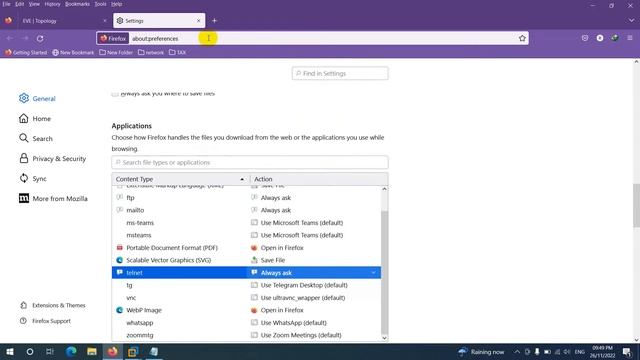Go to Search settings category

(36, 138)
